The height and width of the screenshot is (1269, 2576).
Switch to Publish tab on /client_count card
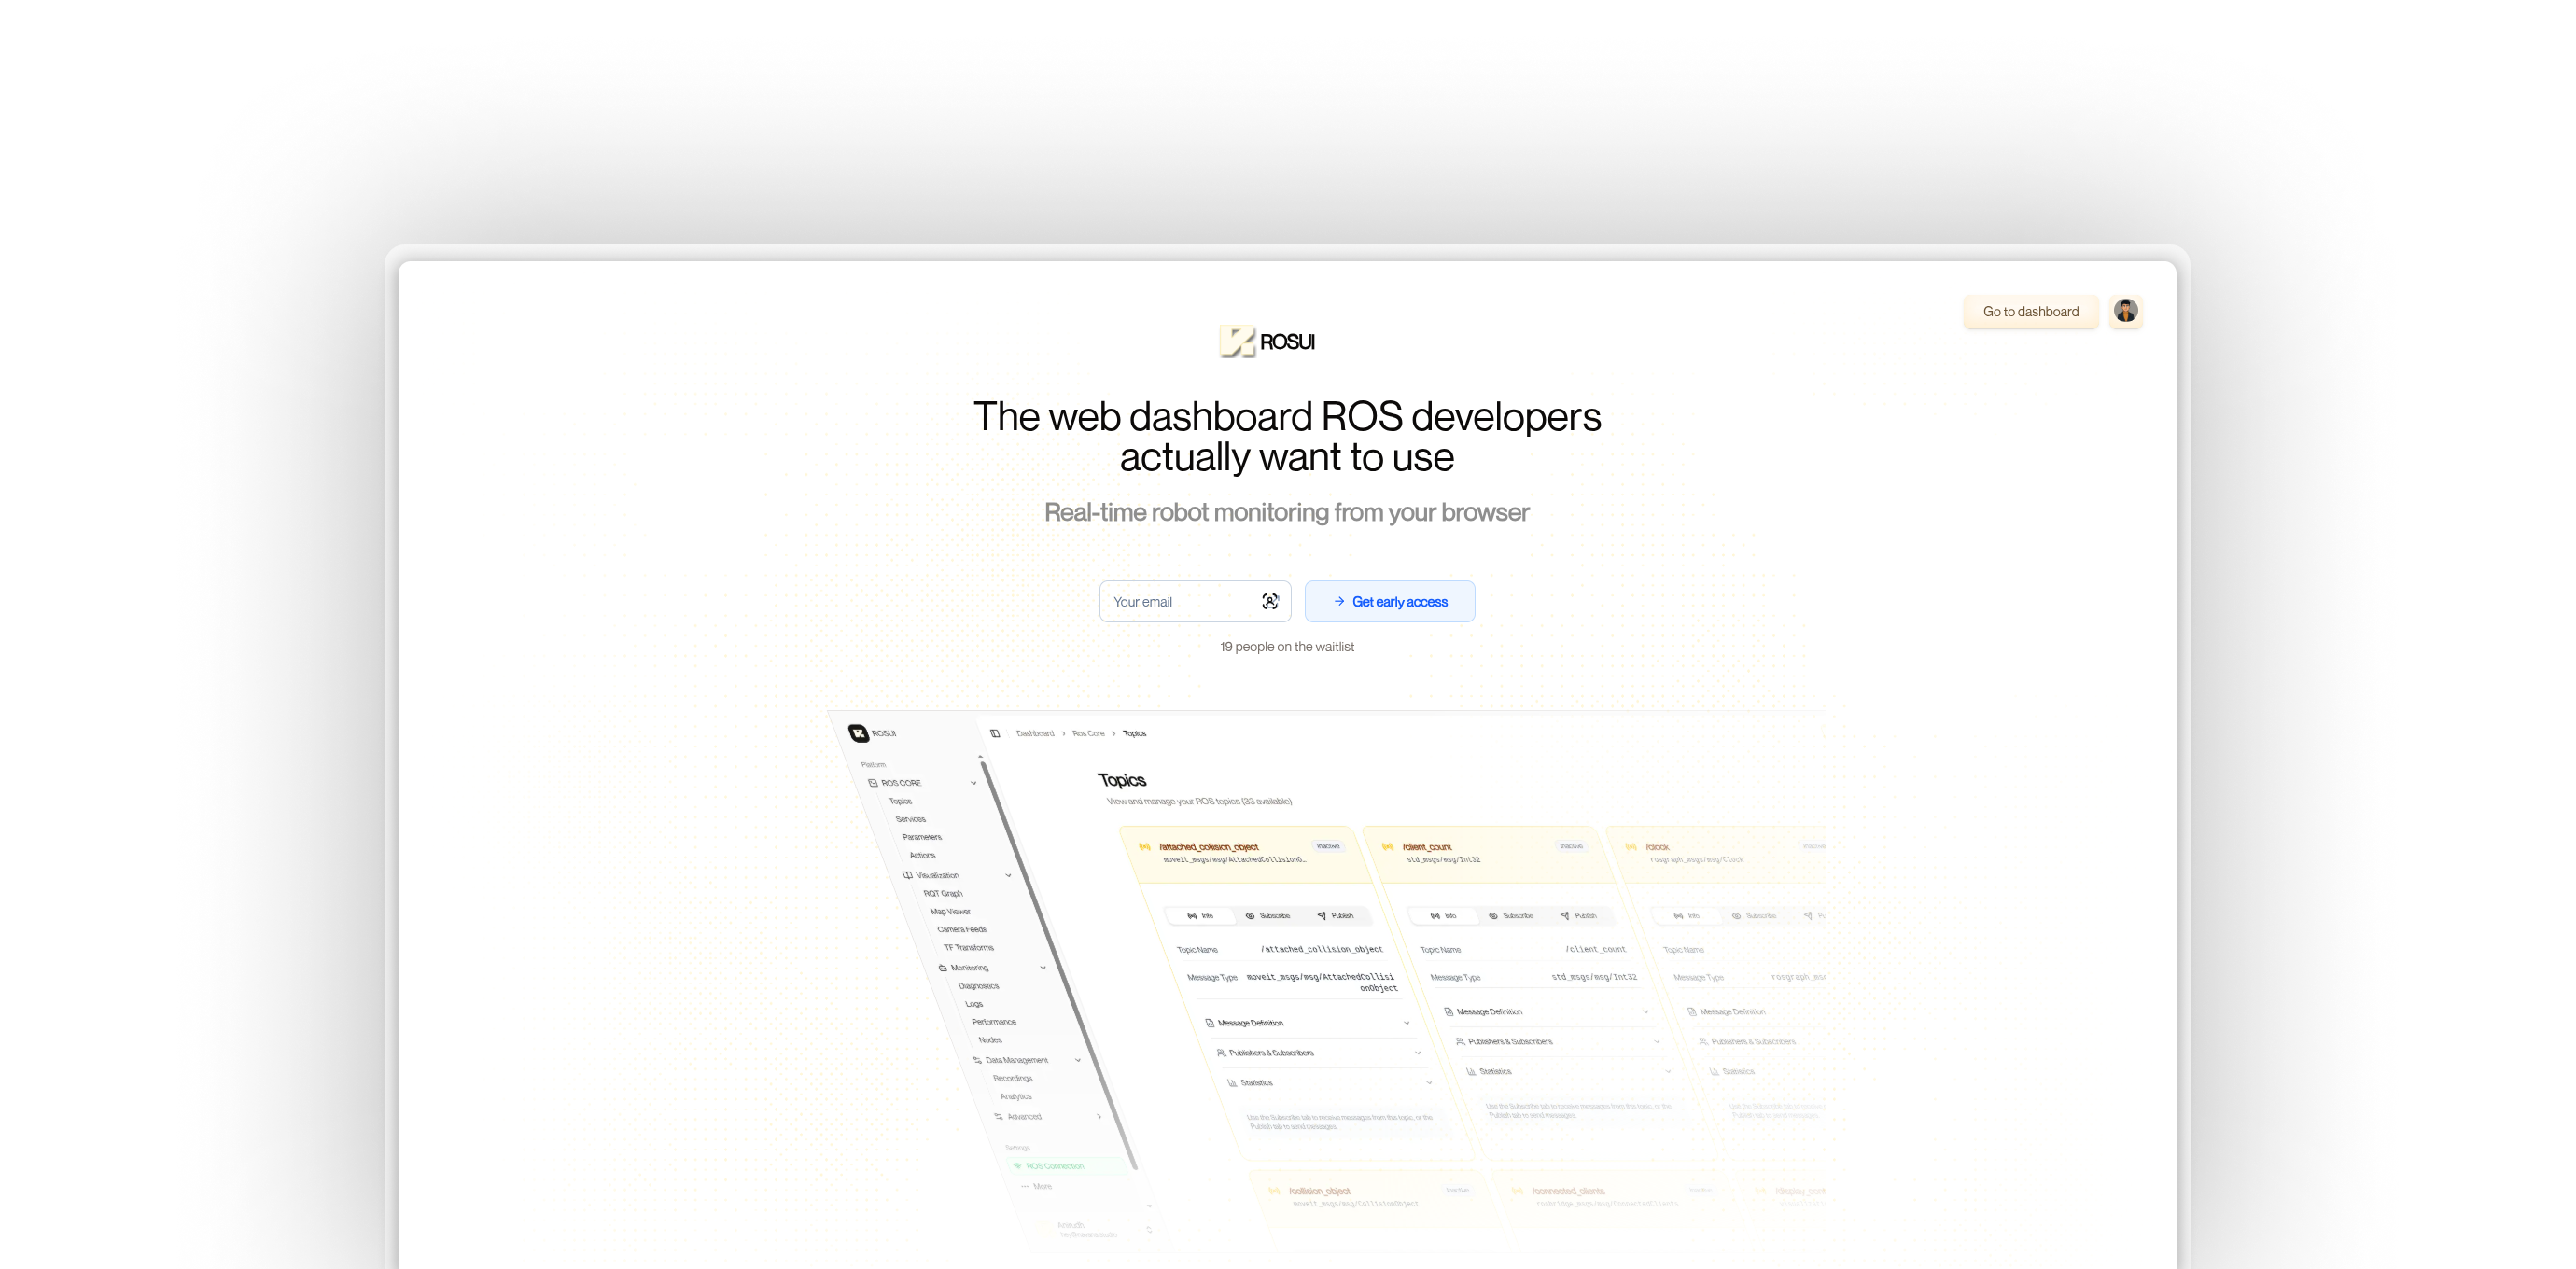point(1579,916)
